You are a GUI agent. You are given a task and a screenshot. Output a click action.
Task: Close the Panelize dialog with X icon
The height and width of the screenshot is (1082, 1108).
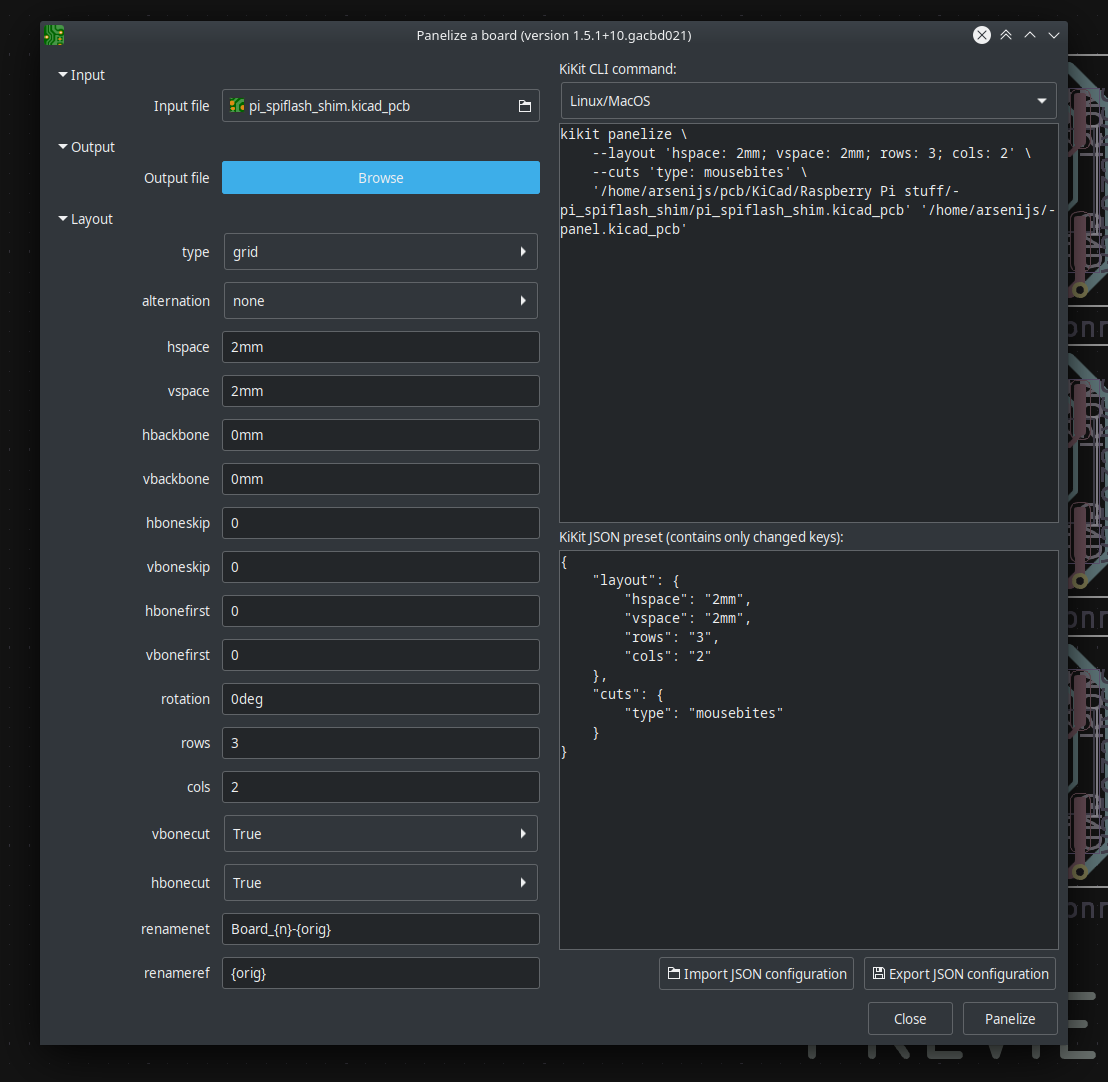(982, 35)
